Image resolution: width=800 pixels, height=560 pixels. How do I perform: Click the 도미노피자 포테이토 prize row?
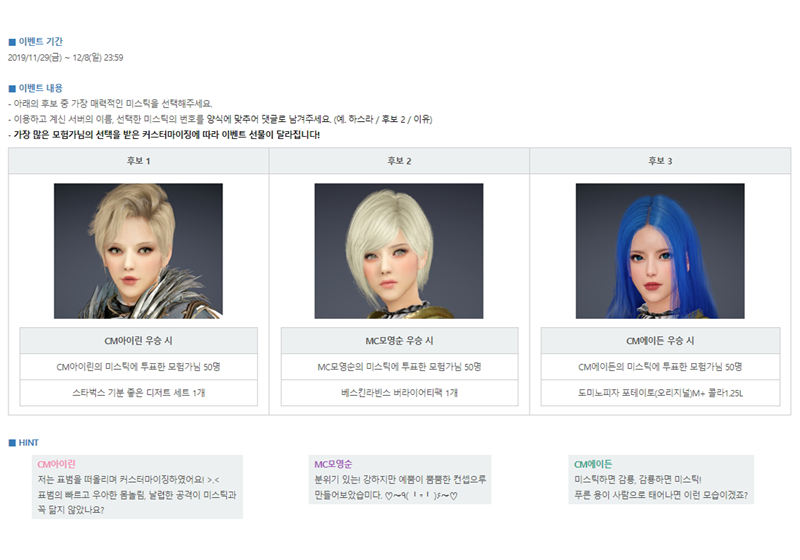click(x=661, y=393)
